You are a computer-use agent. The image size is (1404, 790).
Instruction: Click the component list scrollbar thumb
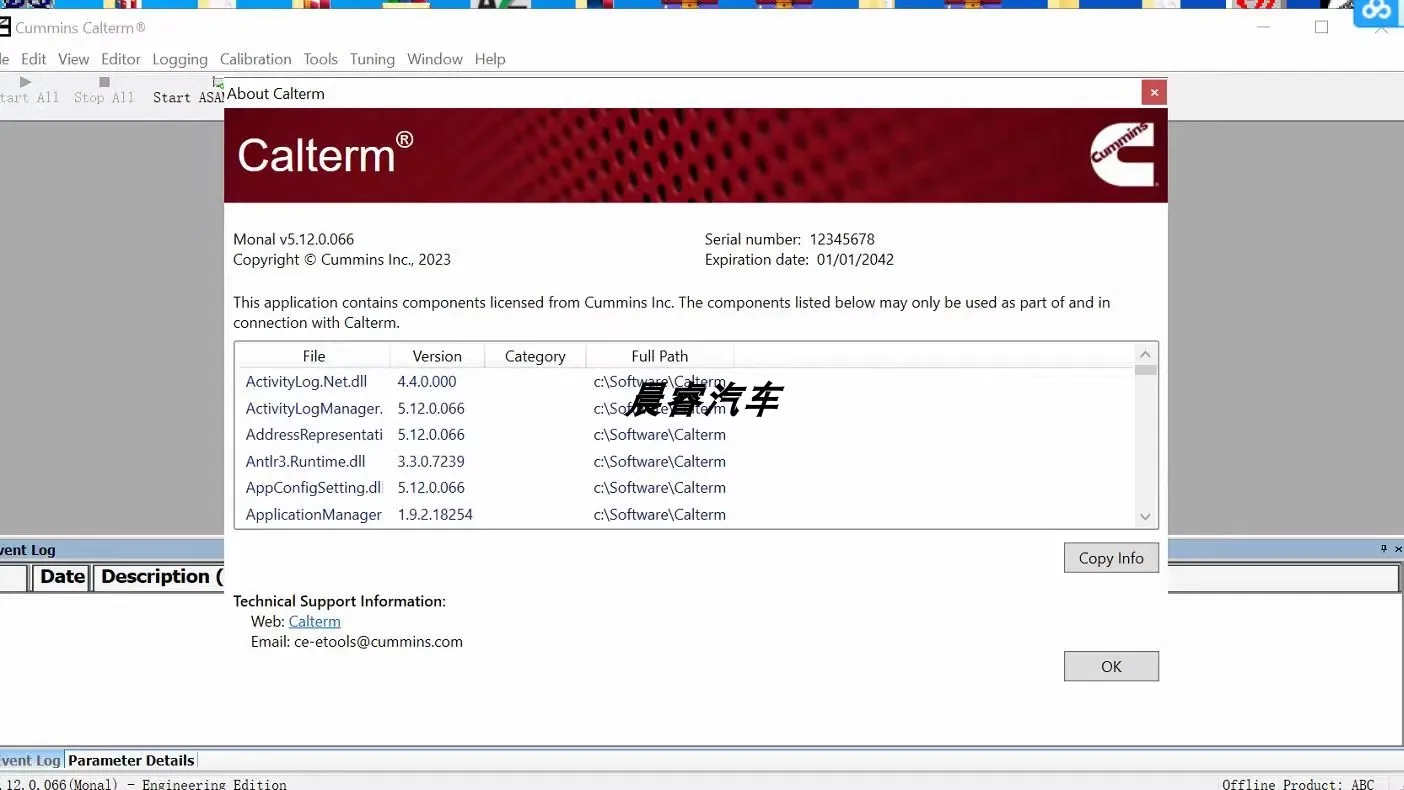coord(1146,370)
